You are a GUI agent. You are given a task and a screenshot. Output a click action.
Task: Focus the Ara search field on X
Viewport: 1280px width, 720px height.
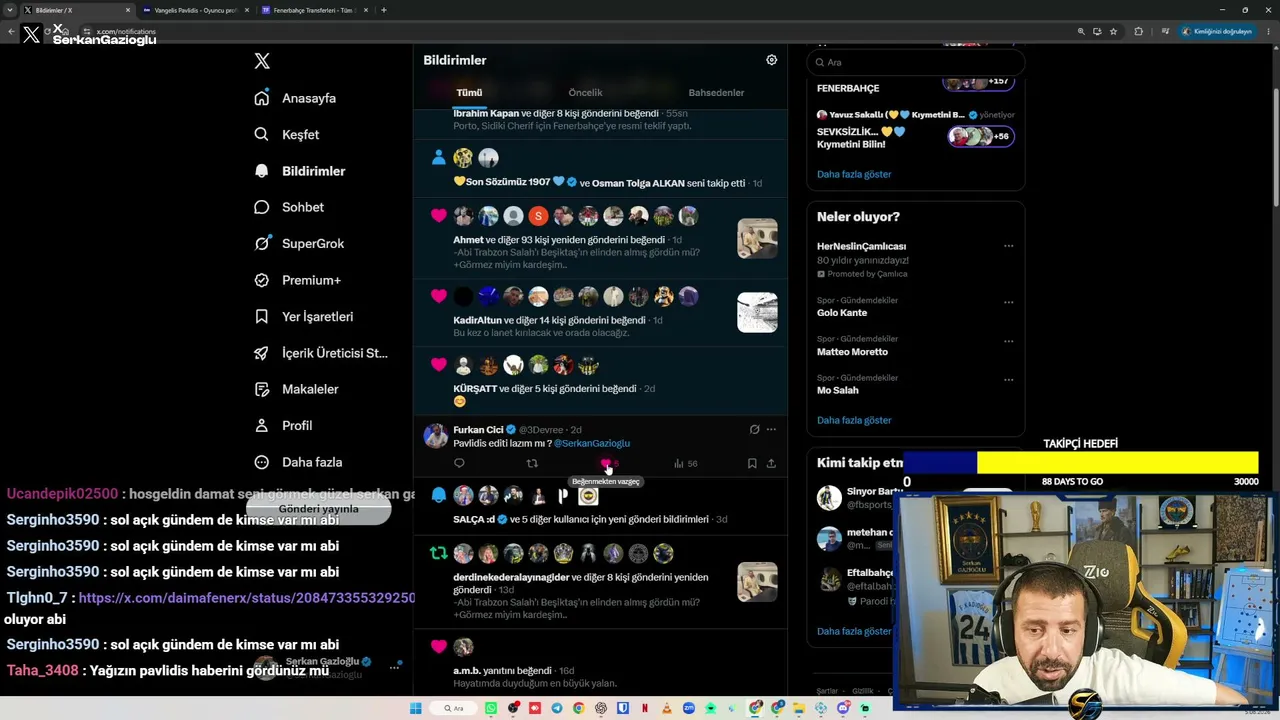(915, 62)
